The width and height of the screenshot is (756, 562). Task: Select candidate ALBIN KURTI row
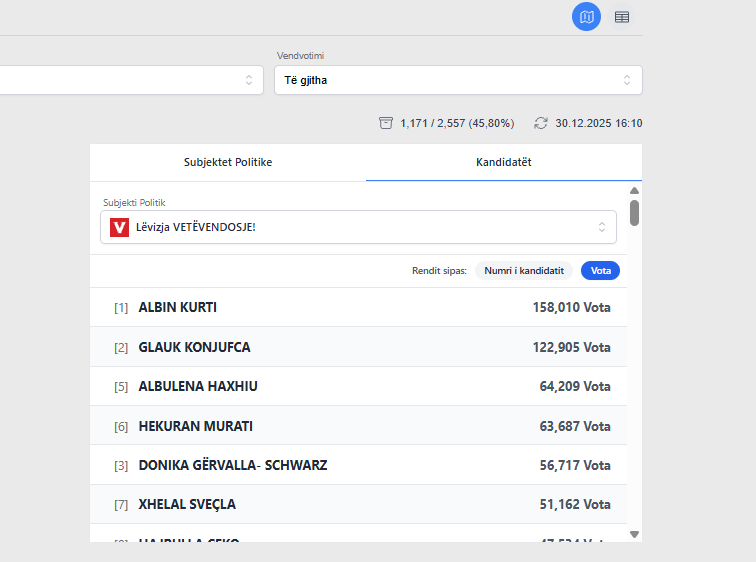[x=358, y=307]
